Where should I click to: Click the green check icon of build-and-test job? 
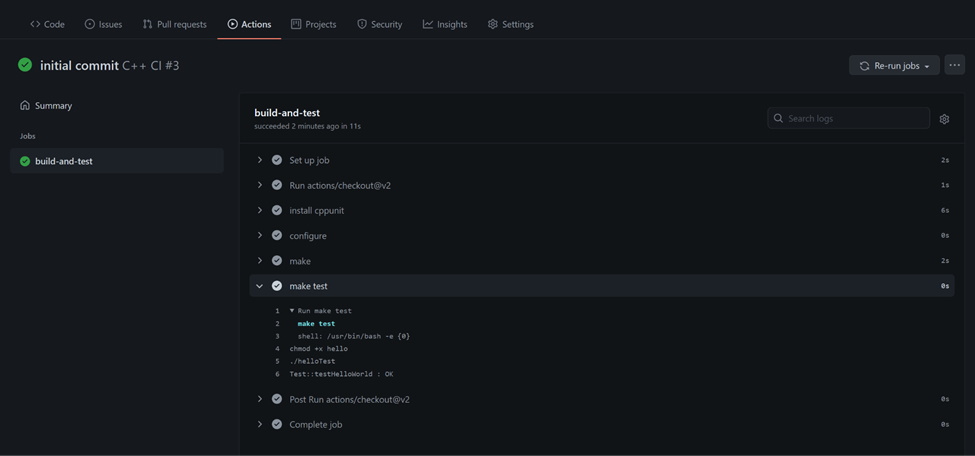25,161
